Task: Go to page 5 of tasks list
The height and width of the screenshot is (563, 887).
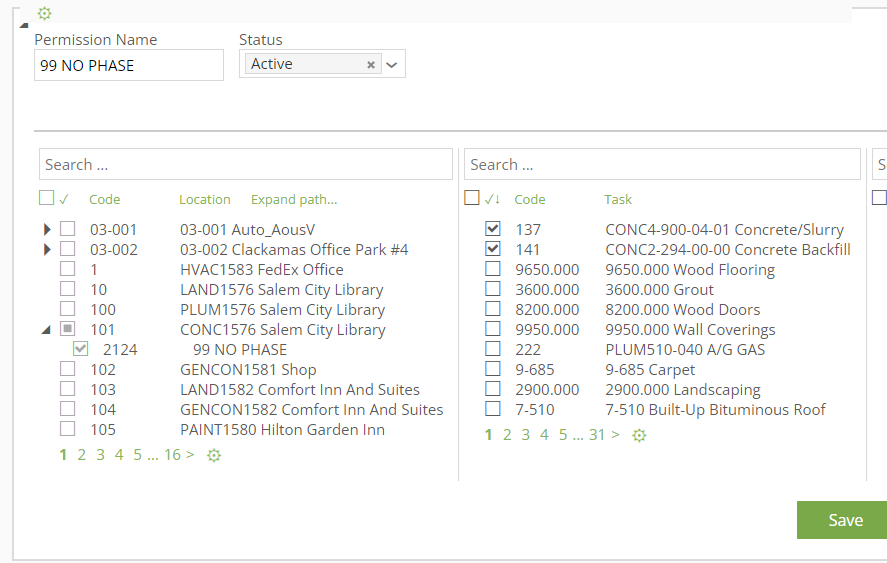Action: (x=563, y=435)
